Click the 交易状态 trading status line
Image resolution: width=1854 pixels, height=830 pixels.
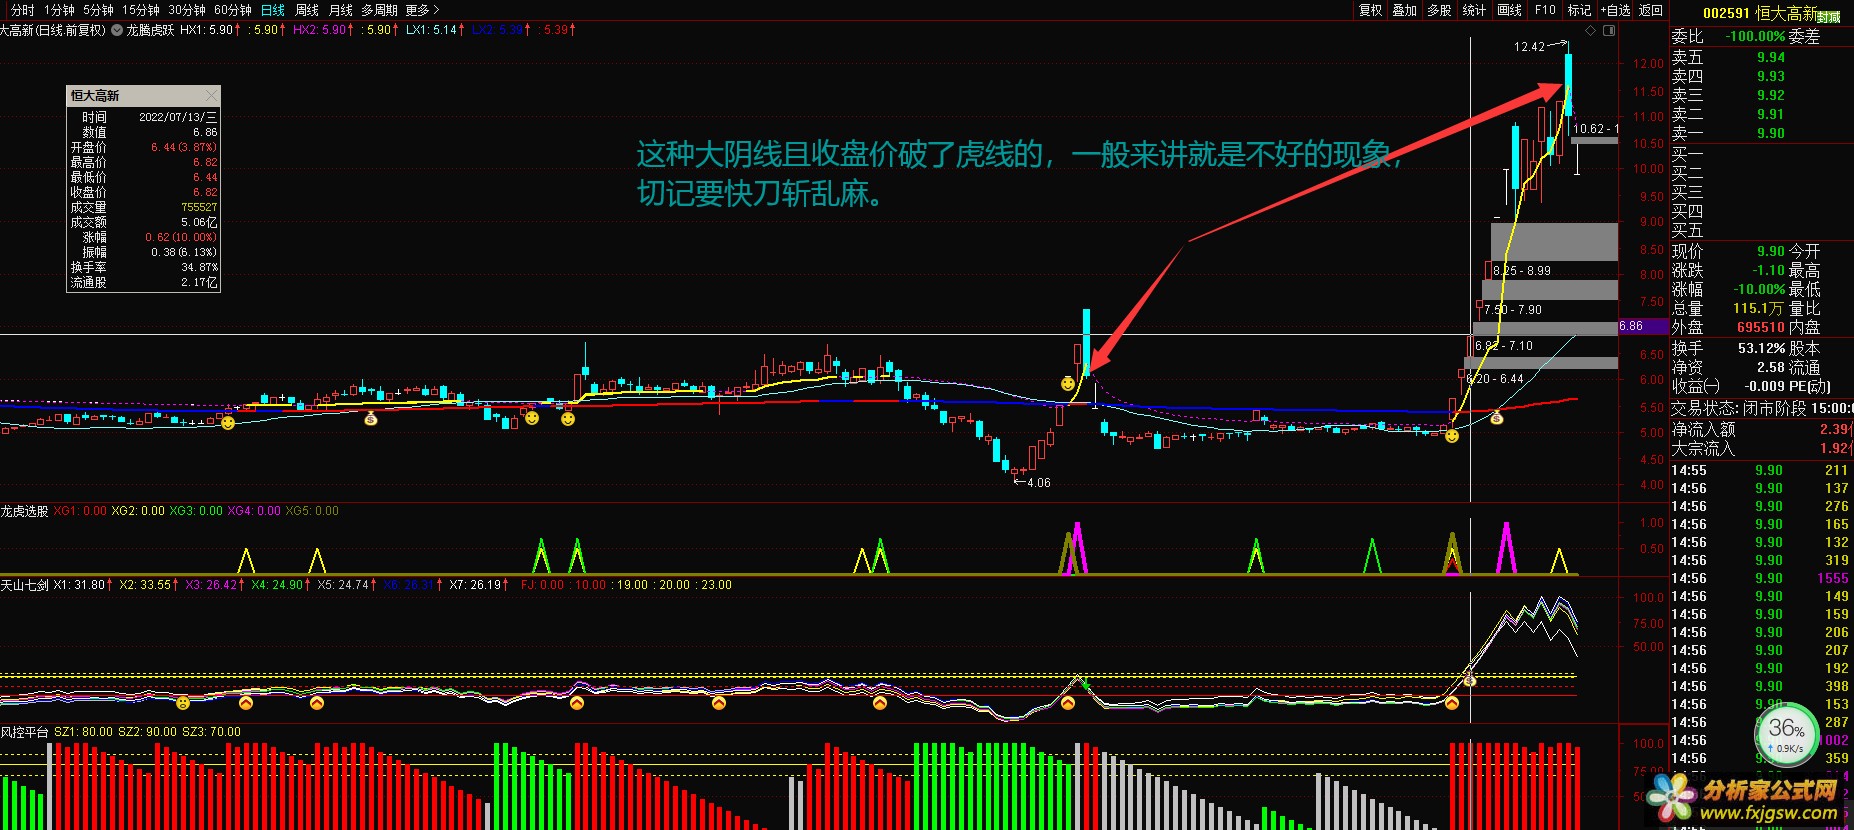coord(1761,408)
